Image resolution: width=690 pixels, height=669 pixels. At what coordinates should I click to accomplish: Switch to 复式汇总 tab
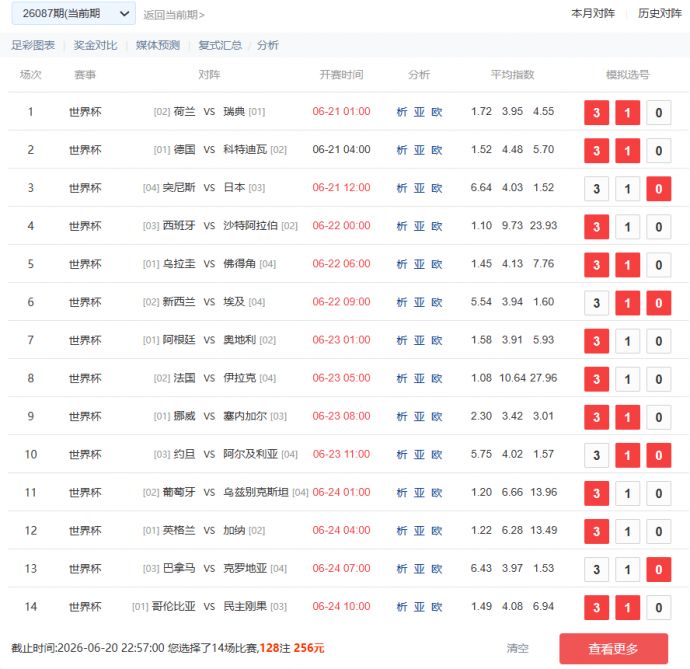[220, 45]
